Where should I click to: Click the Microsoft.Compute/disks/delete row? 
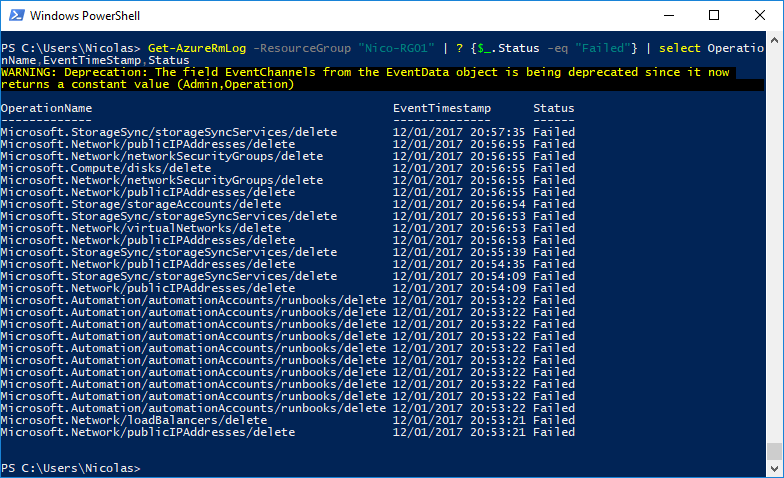point(288,168)
